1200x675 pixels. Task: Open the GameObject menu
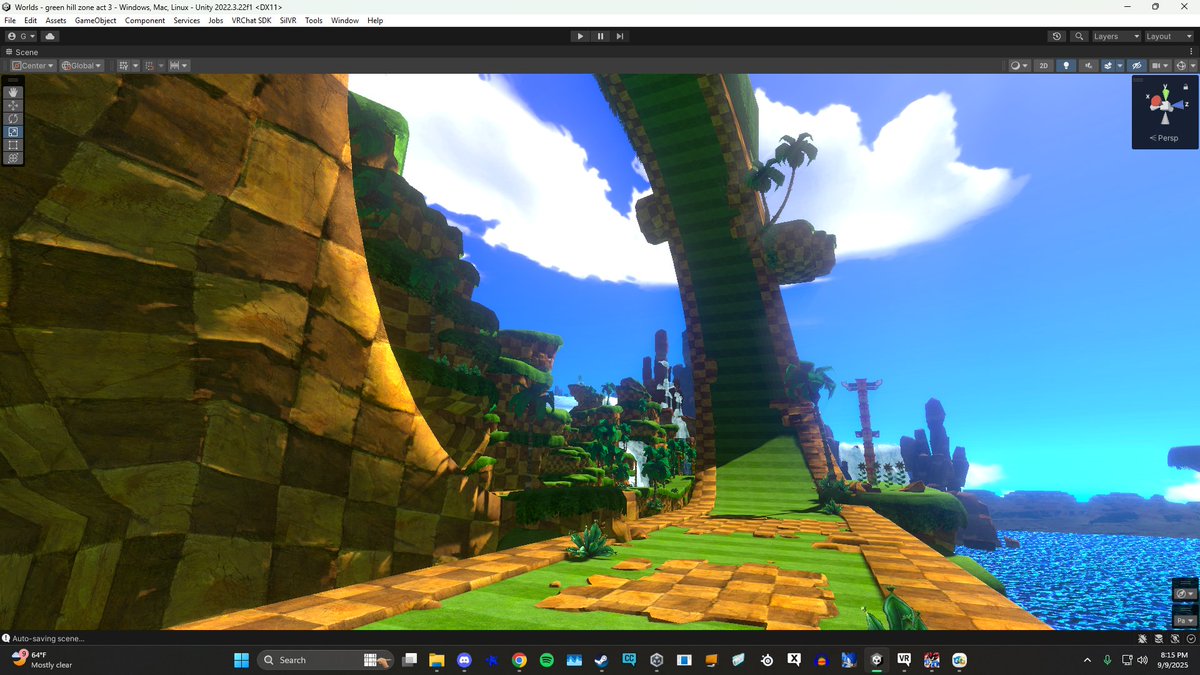(x=95, y=20)
